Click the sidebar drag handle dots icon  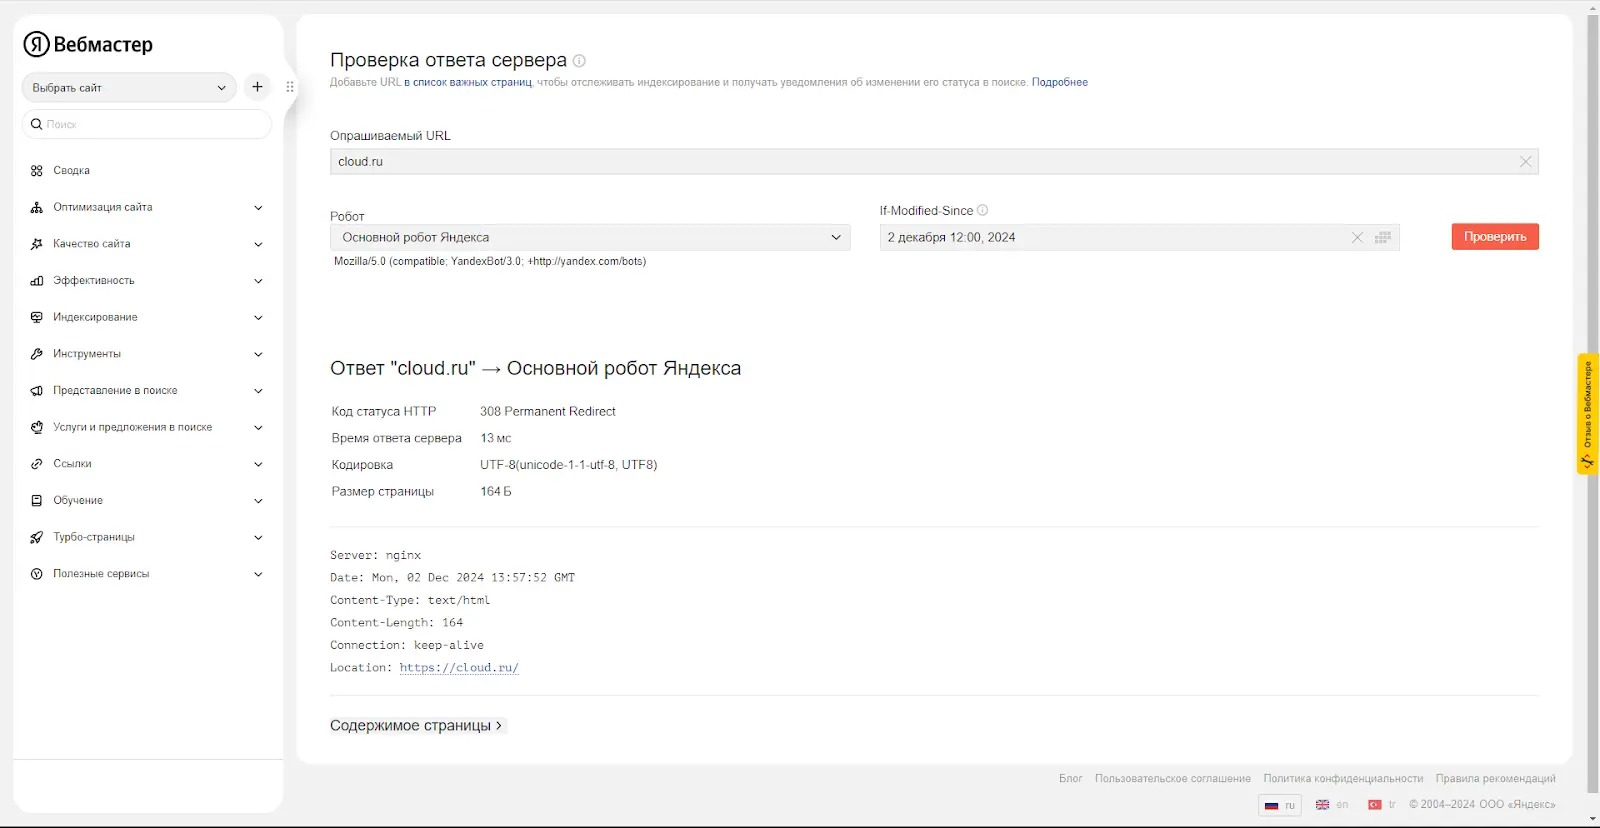290,87
